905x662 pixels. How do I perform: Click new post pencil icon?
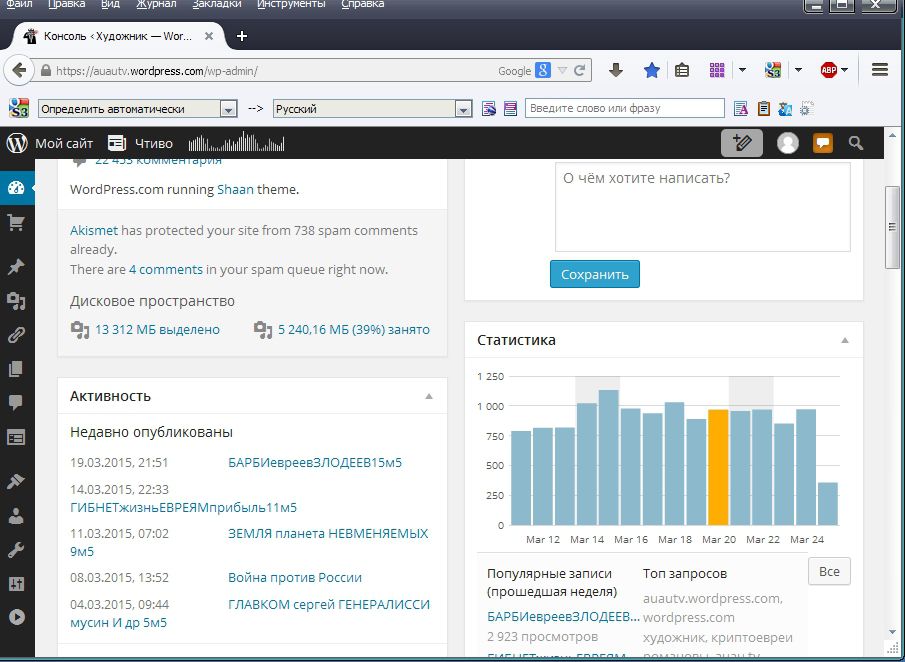[742, 143]
